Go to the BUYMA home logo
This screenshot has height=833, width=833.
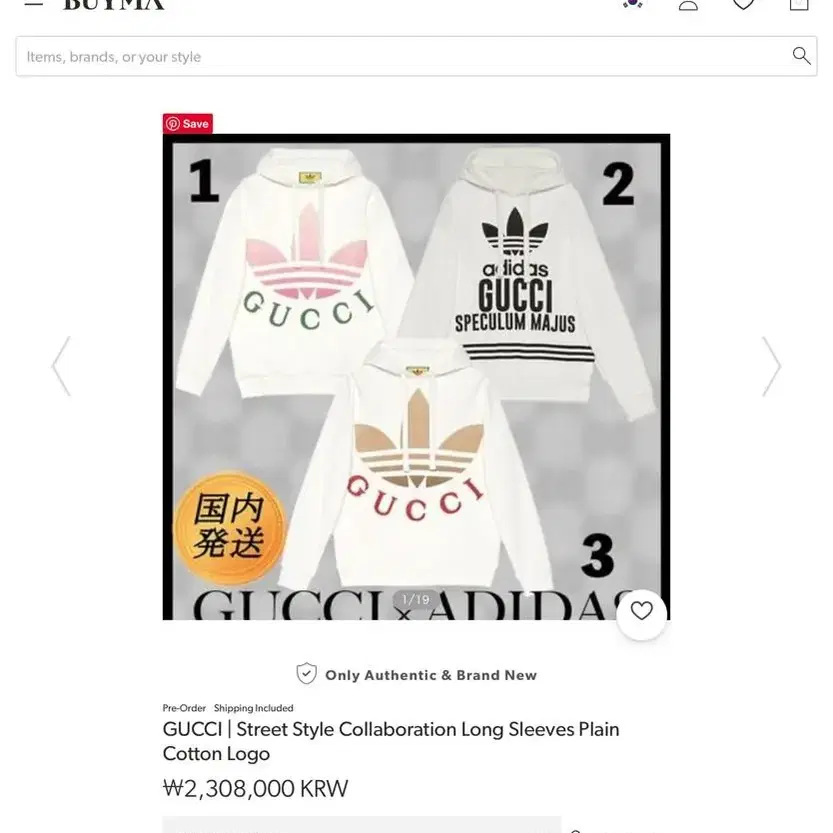(114, 4)
